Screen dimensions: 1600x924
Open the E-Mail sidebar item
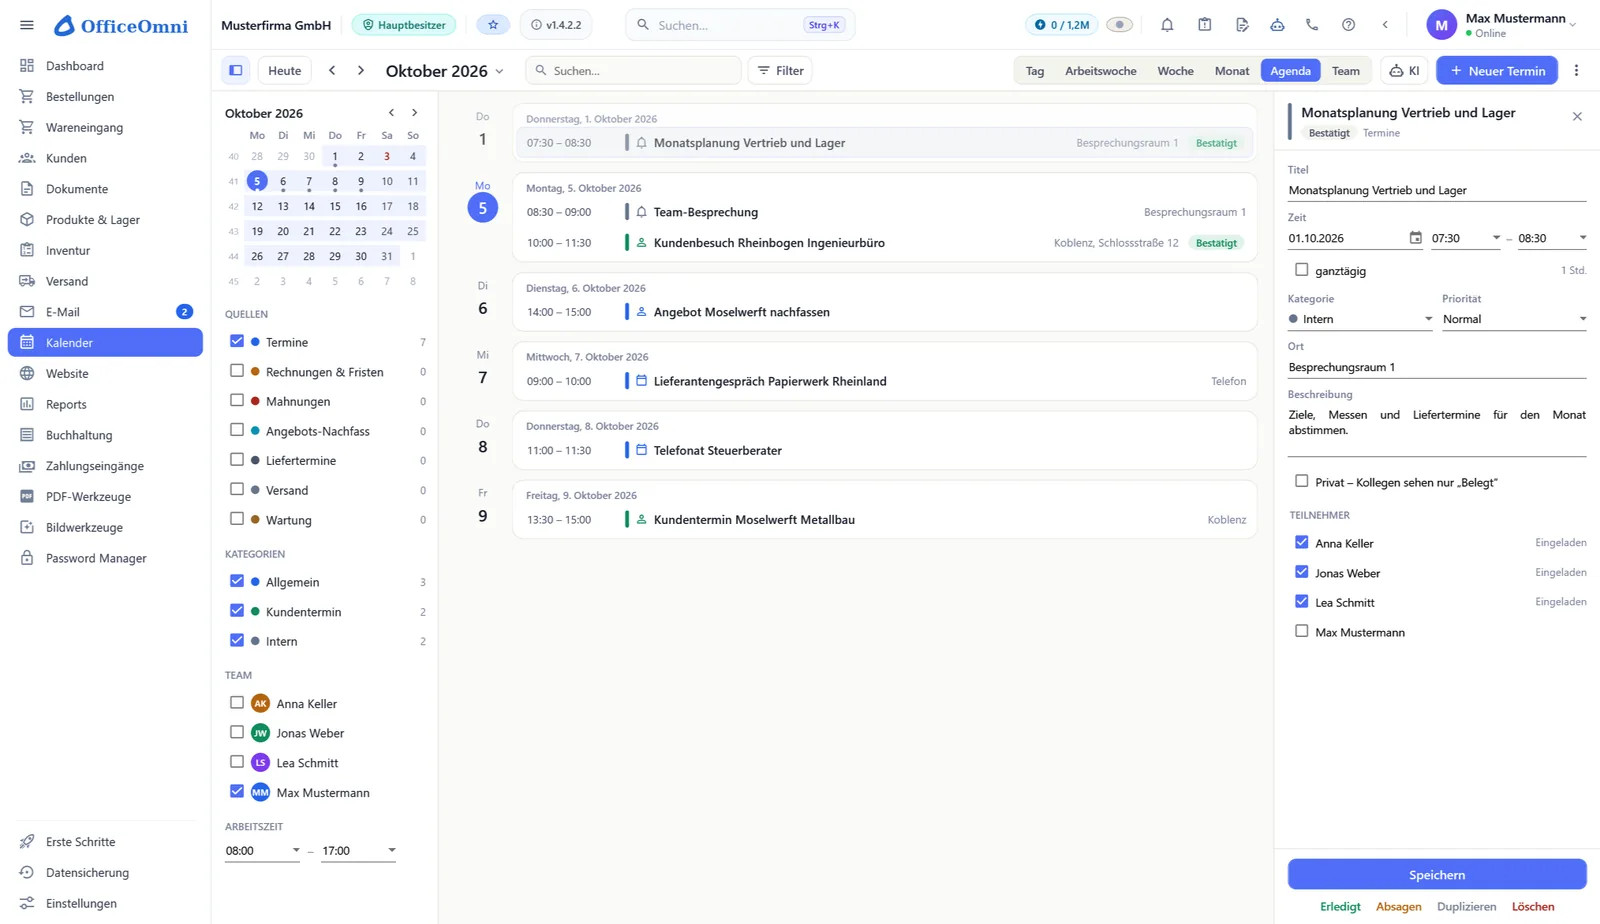[105, 312]
